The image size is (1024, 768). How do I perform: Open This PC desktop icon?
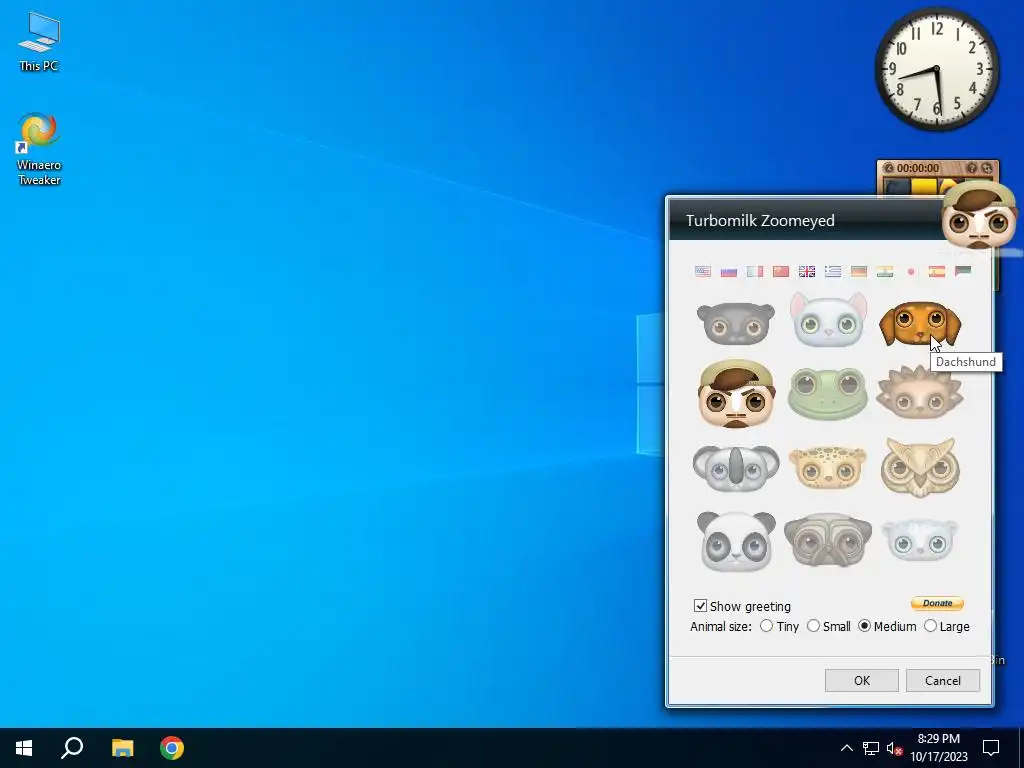pos(39,42)
